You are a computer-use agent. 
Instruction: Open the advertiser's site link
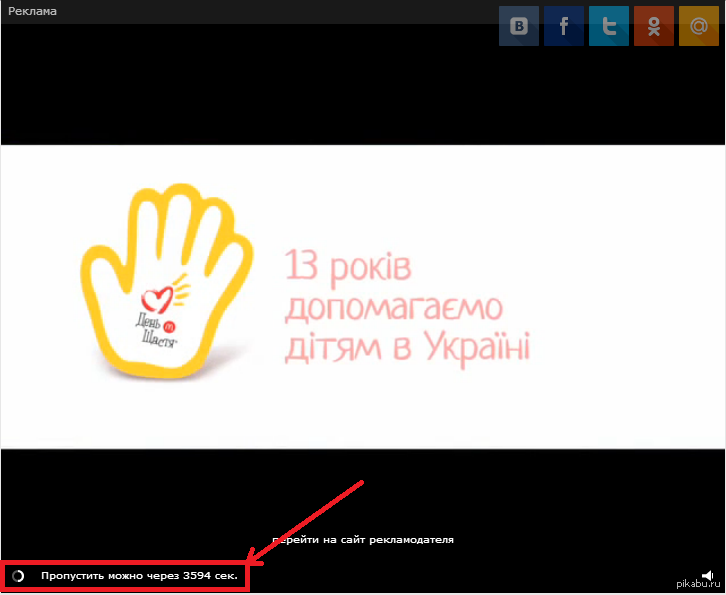pyautogui.click(x=363, y=540)
